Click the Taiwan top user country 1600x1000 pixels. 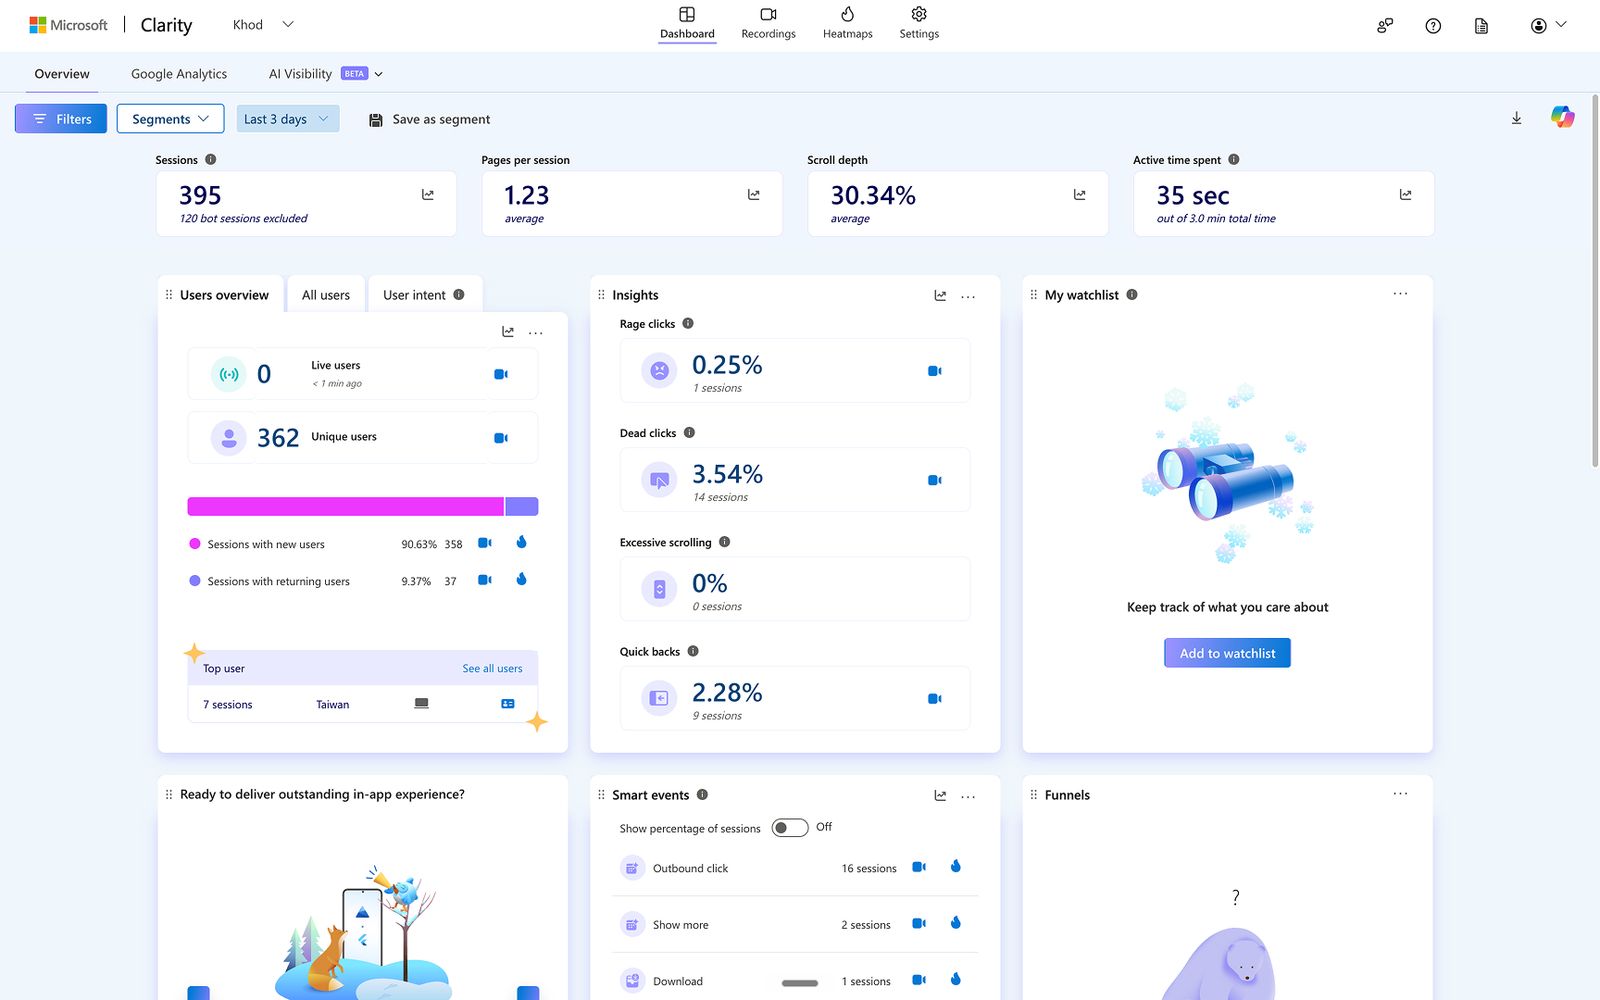pyautogui.click(x=333, y=705)
